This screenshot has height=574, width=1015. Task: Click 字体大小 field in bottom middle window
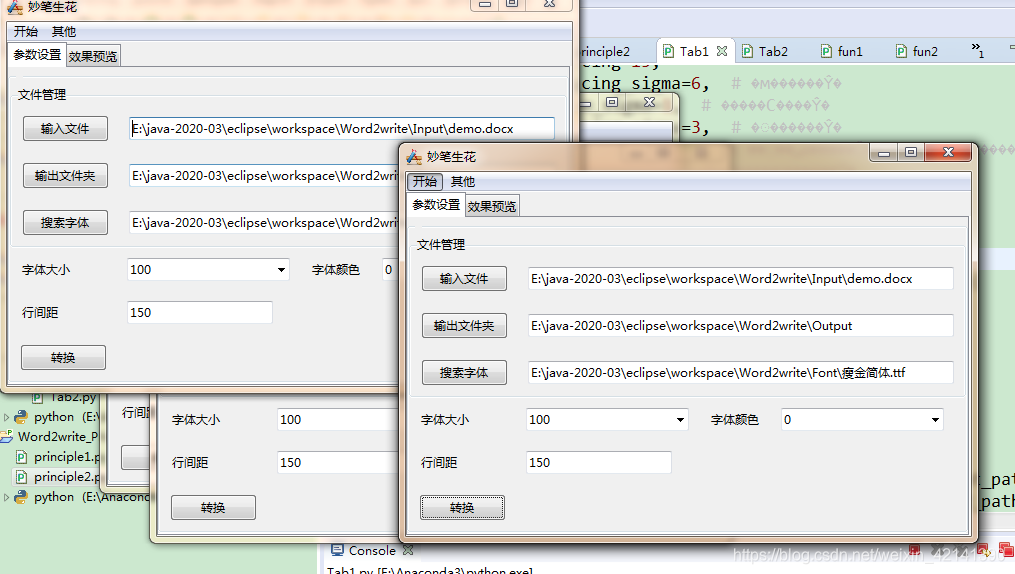point(339,419)
